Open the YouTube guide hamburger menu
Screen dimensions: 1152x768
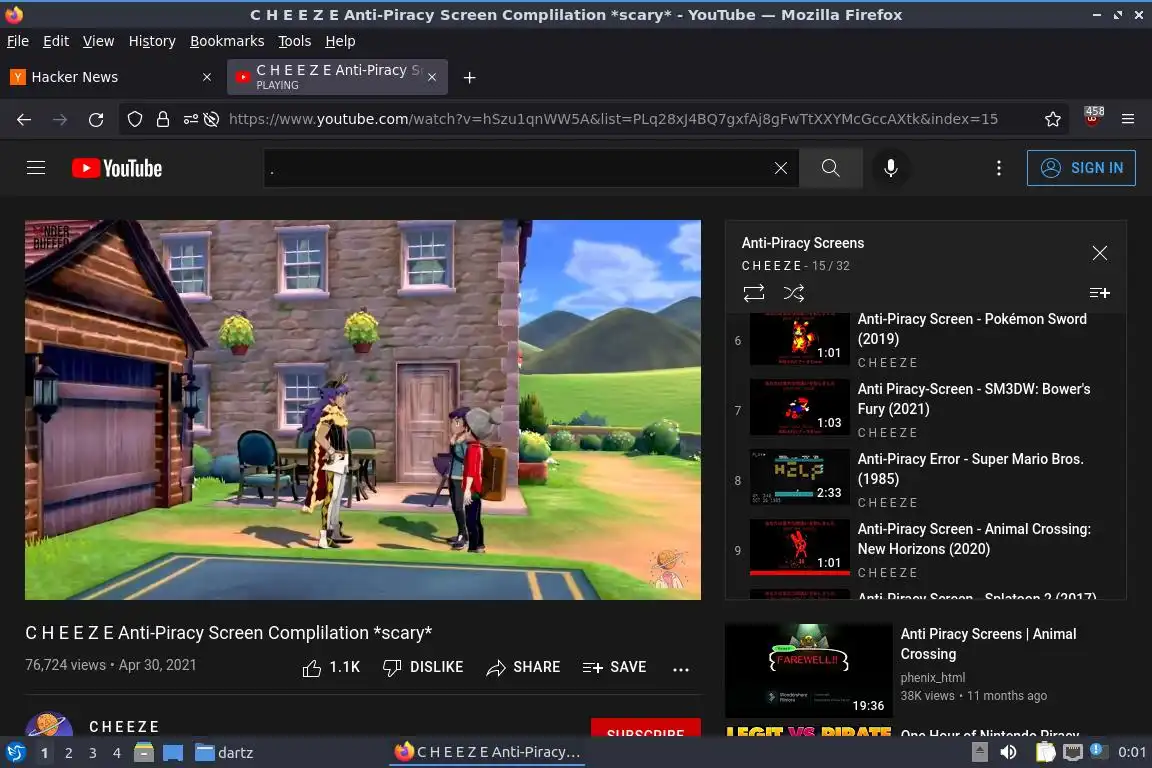coord(35,168)
